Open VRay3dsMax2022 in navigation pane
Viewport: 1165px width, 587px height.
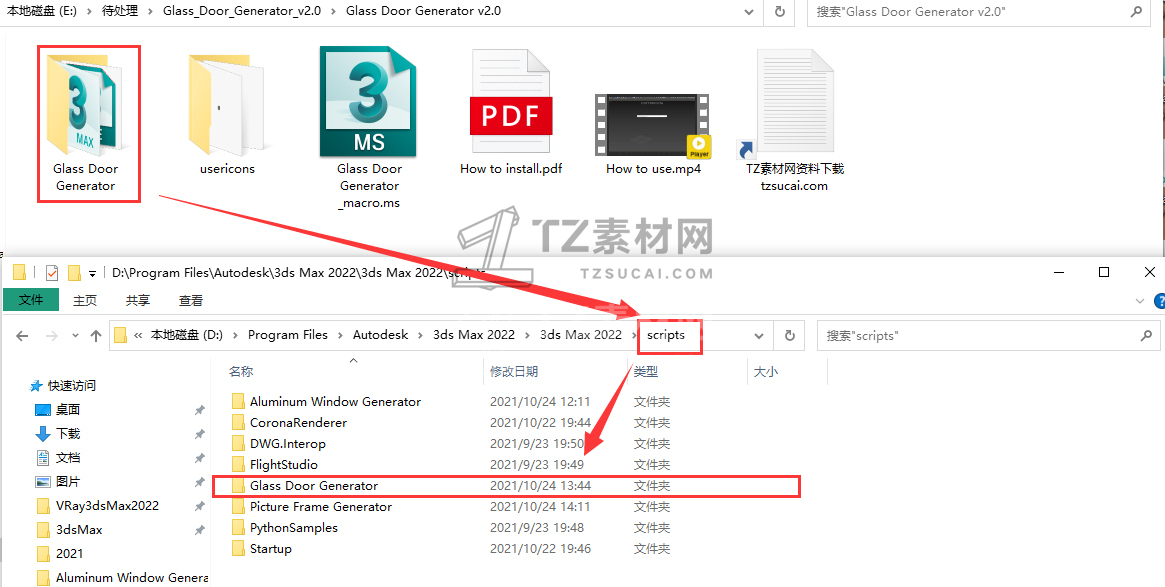[107, 506]
